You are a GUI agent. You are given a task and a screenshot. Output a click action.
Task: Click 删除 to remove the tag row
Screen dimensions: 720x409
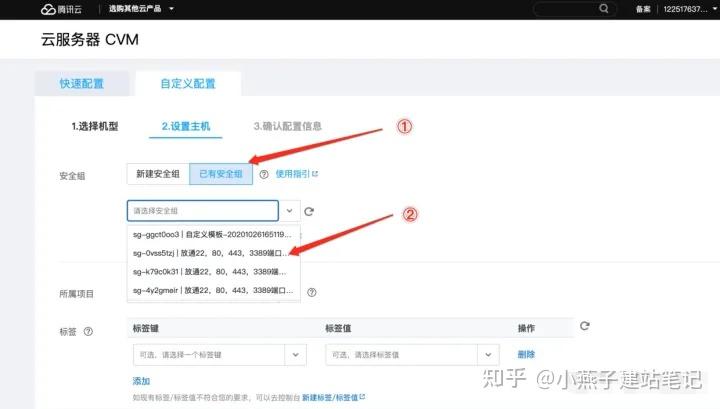[526, 354]
